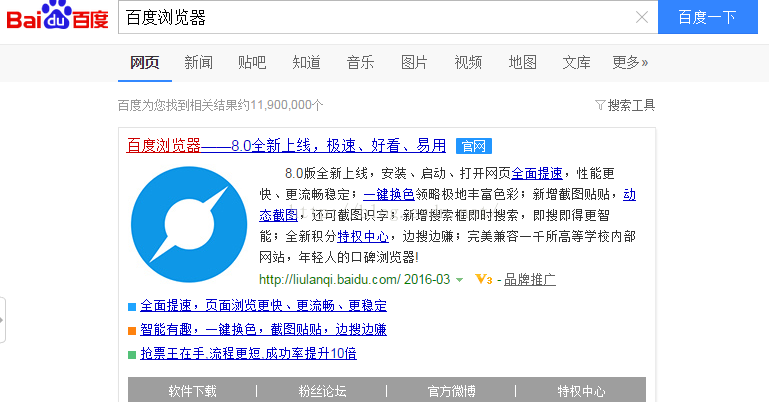Screen dimensions: 769x402
Task: Open the 视频 tab
Action: pyautogui.click(x=468, y=63)
